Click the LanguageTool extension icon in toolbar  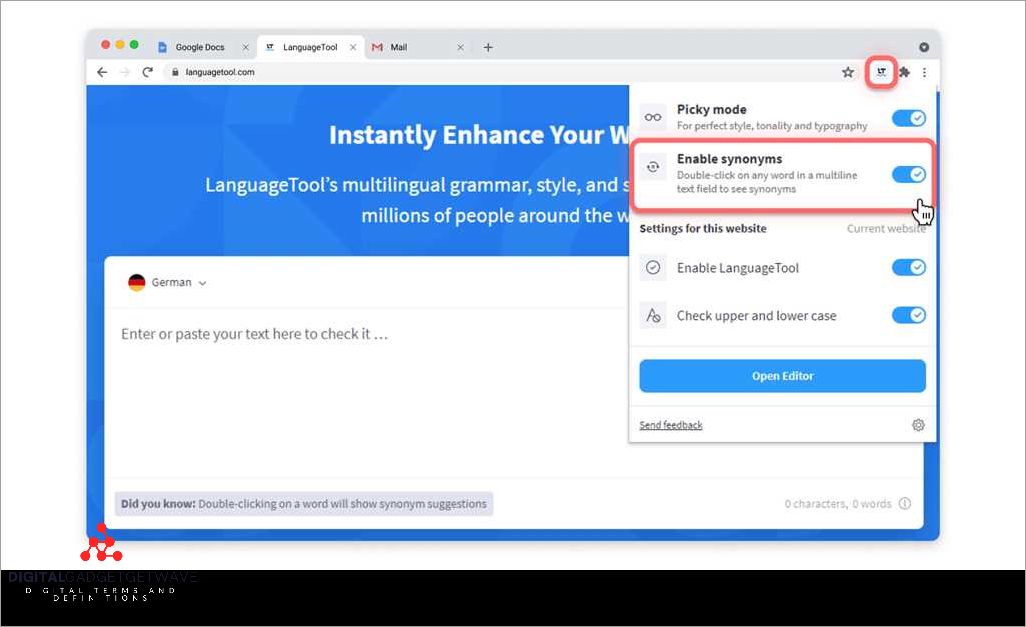881,72
